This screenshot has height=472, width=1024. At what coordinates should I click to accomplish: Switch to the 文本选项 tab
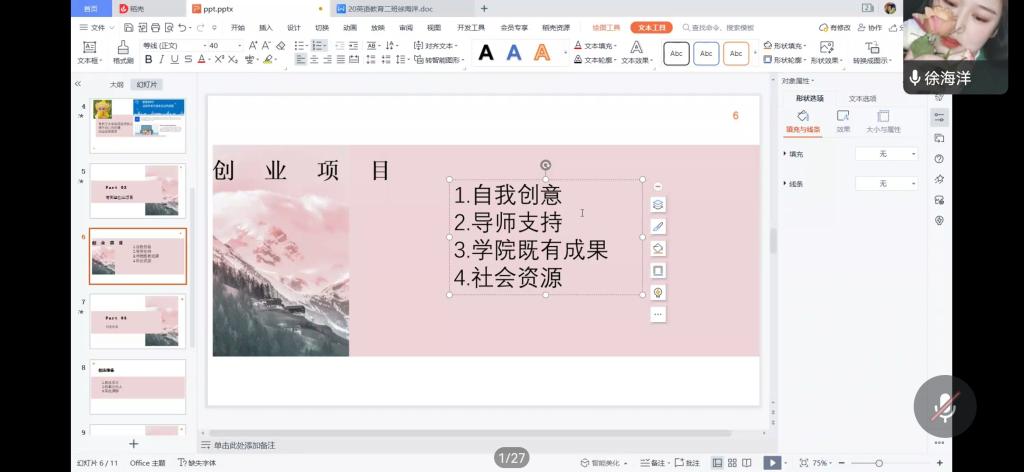coord(862,99)
